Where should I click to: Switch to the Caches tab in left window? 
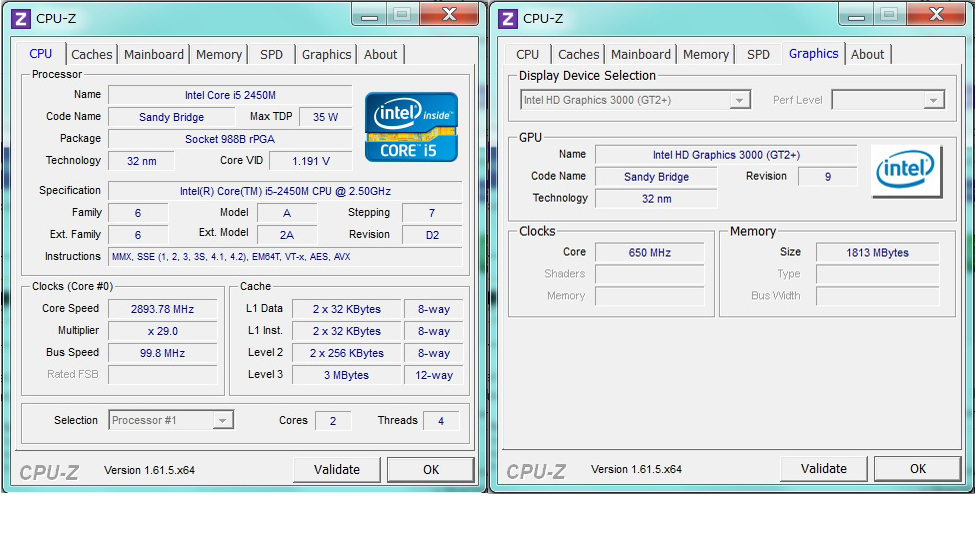click(x=92, y=55)
